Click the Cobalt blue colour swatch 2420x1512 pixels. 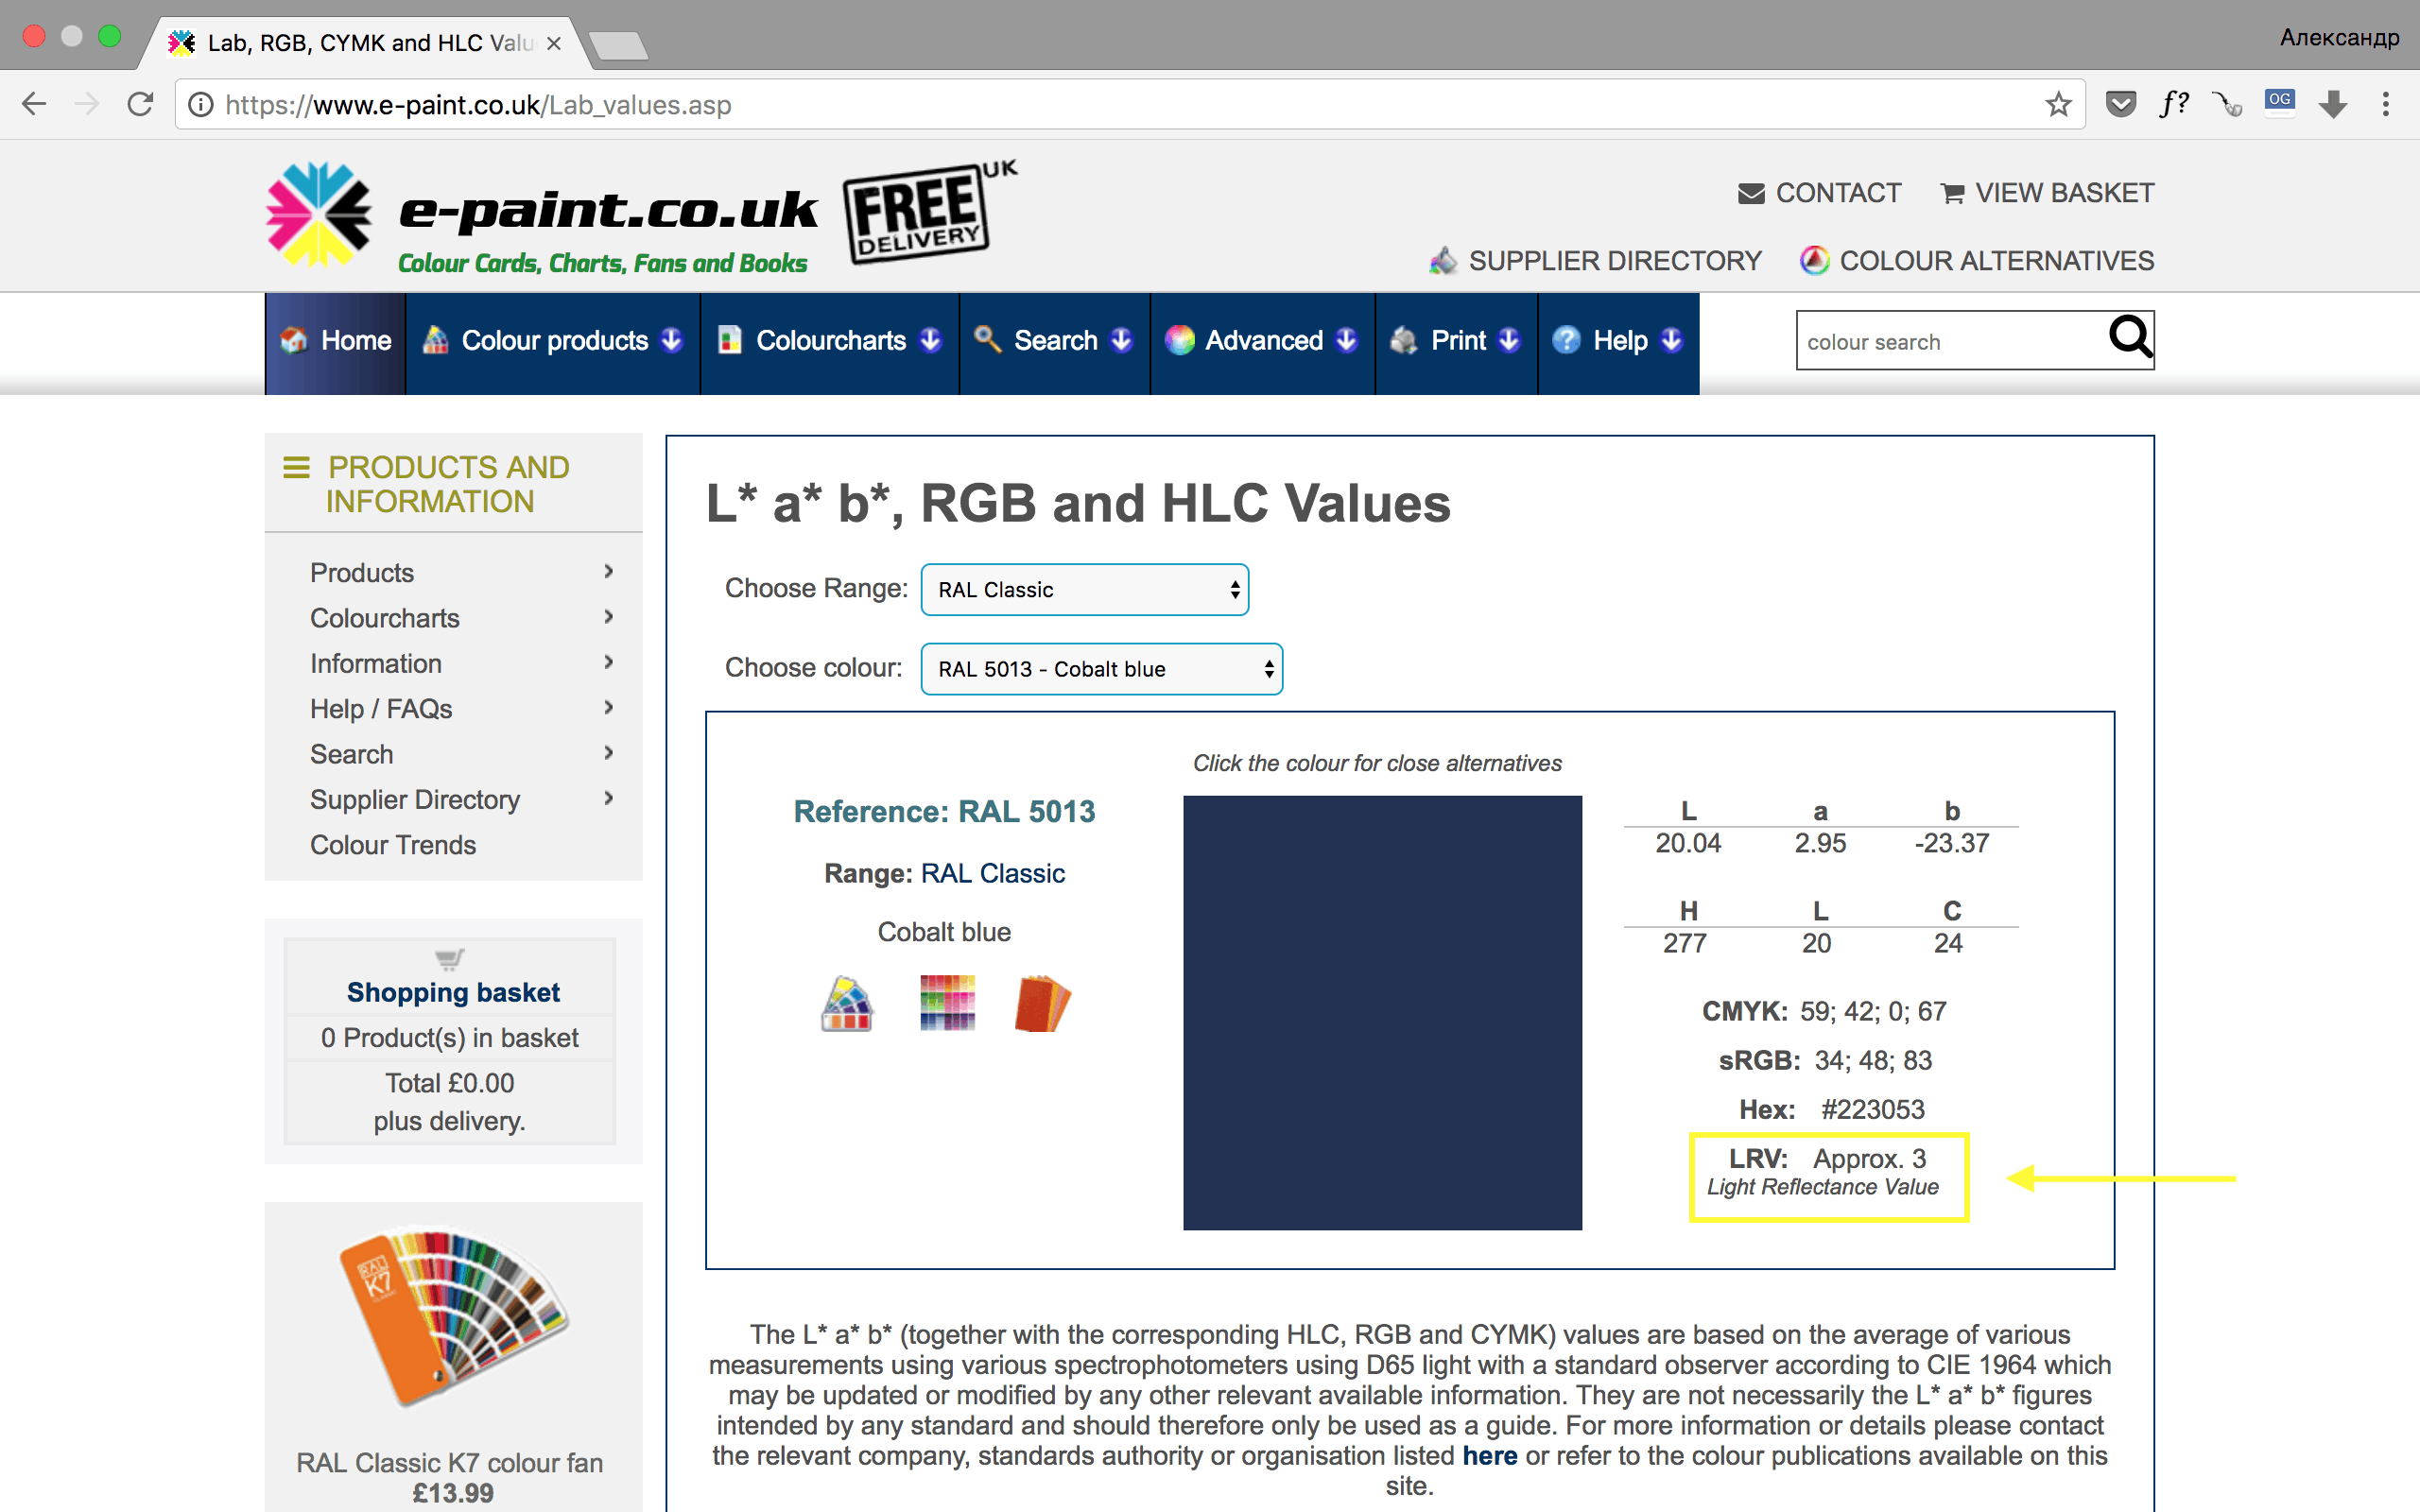pos(1382,1012)
